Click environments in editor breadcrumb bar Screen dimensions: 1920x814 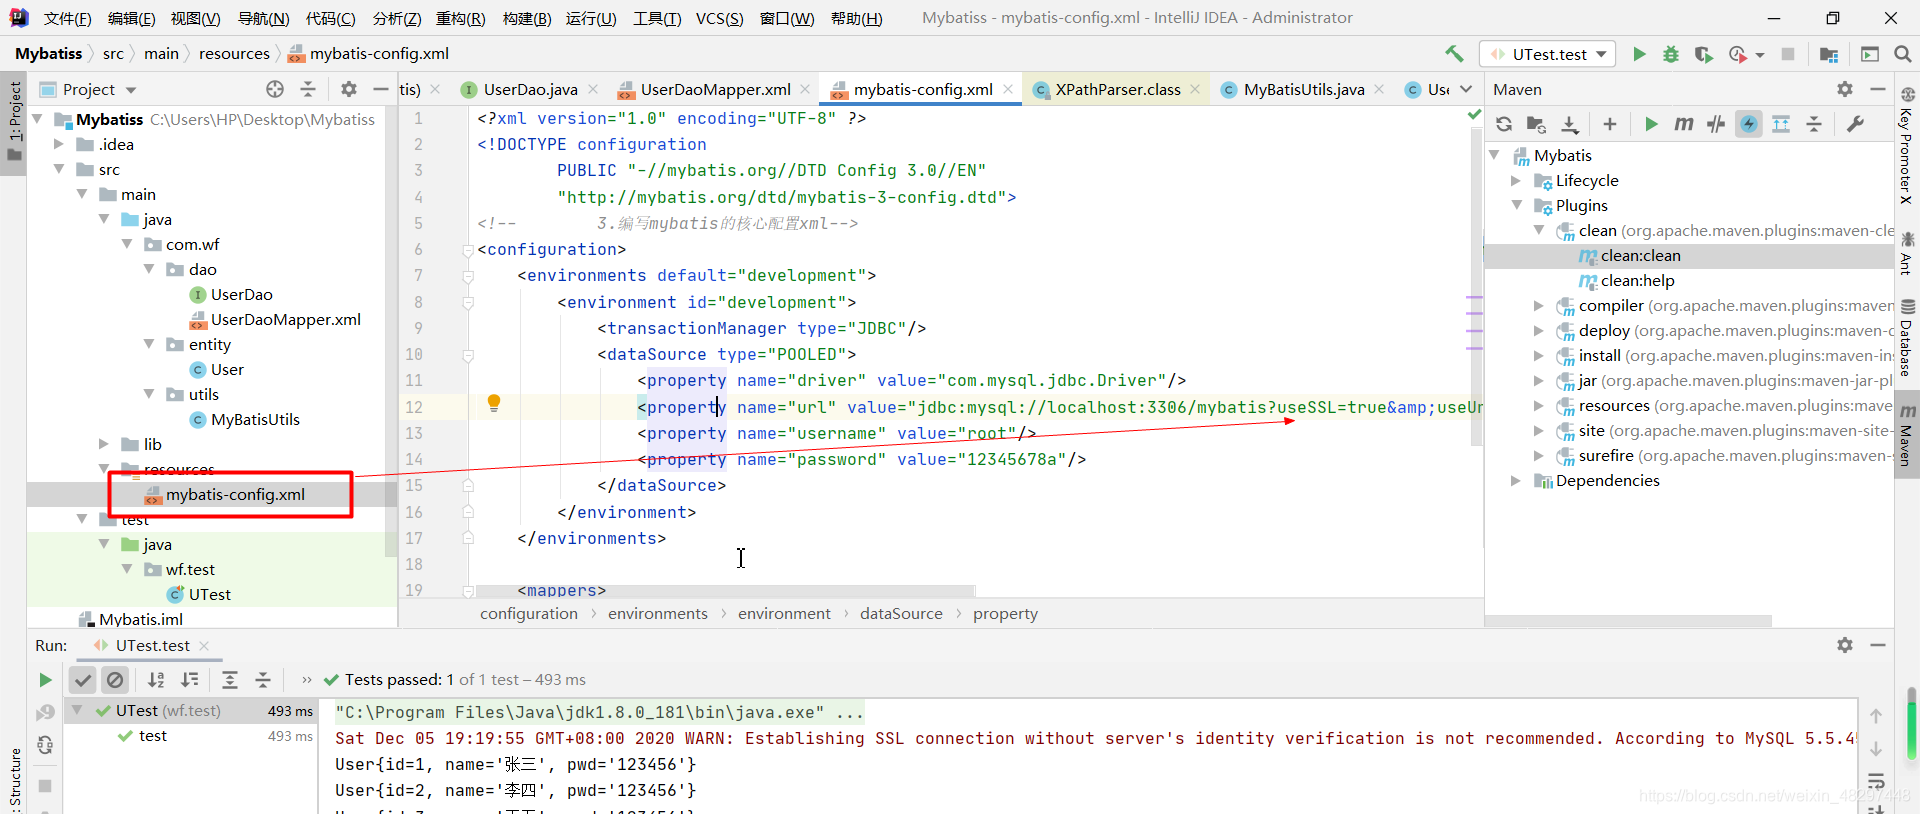click(658, 614)
